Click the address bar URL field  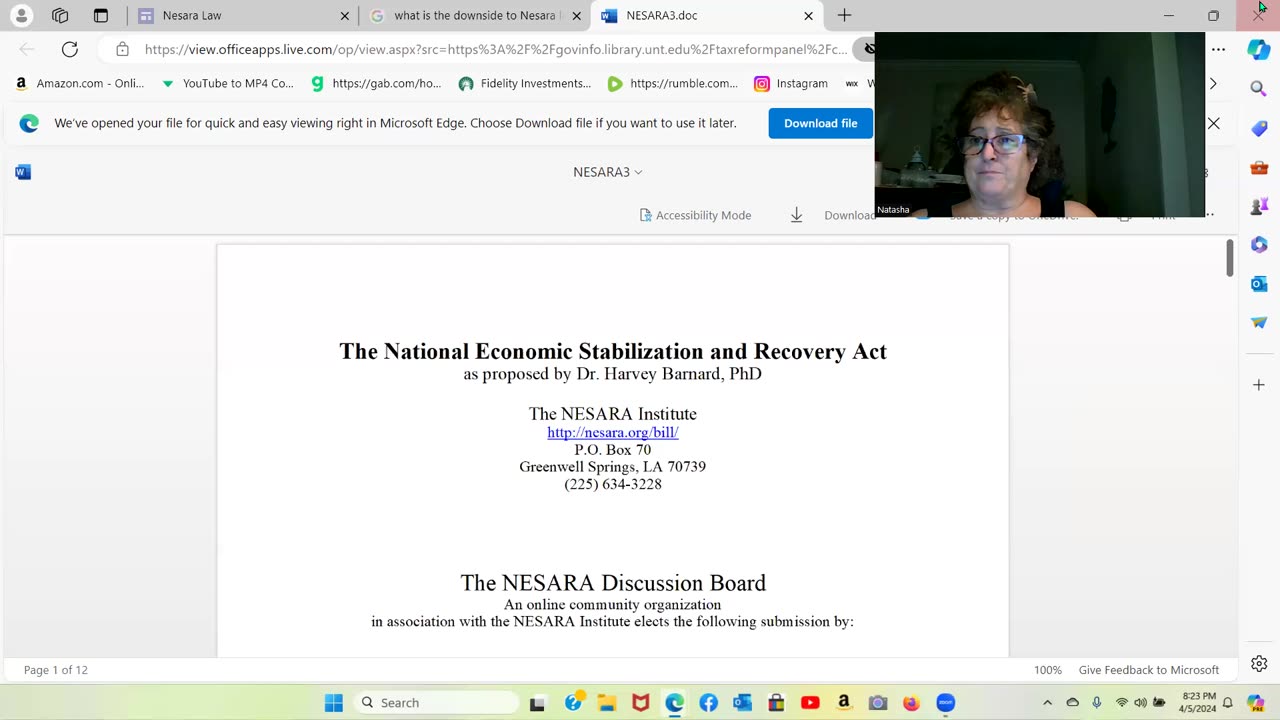coord(495,49)
